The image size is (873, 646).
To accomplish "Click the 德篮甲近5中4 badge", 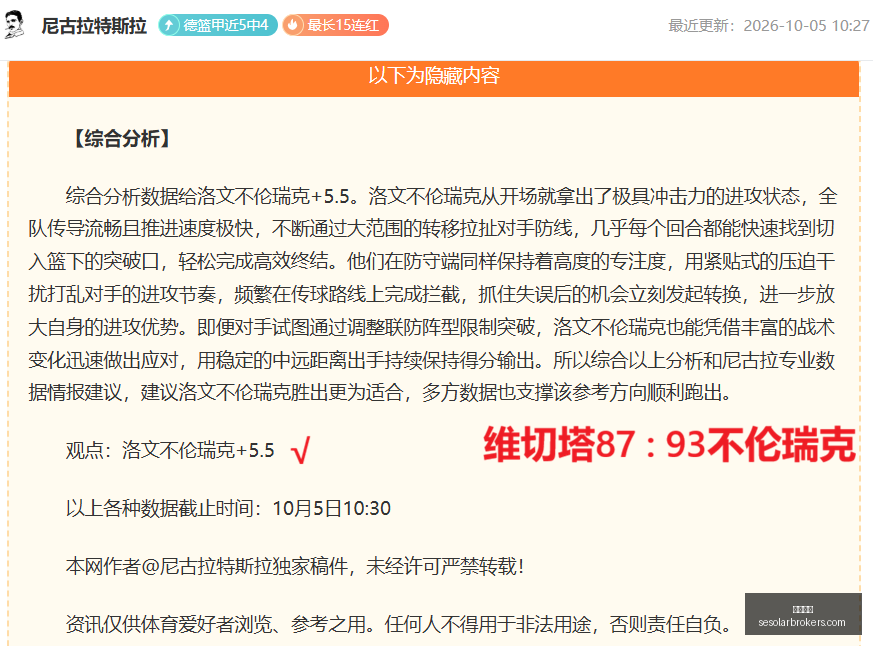I will (218, 25).
